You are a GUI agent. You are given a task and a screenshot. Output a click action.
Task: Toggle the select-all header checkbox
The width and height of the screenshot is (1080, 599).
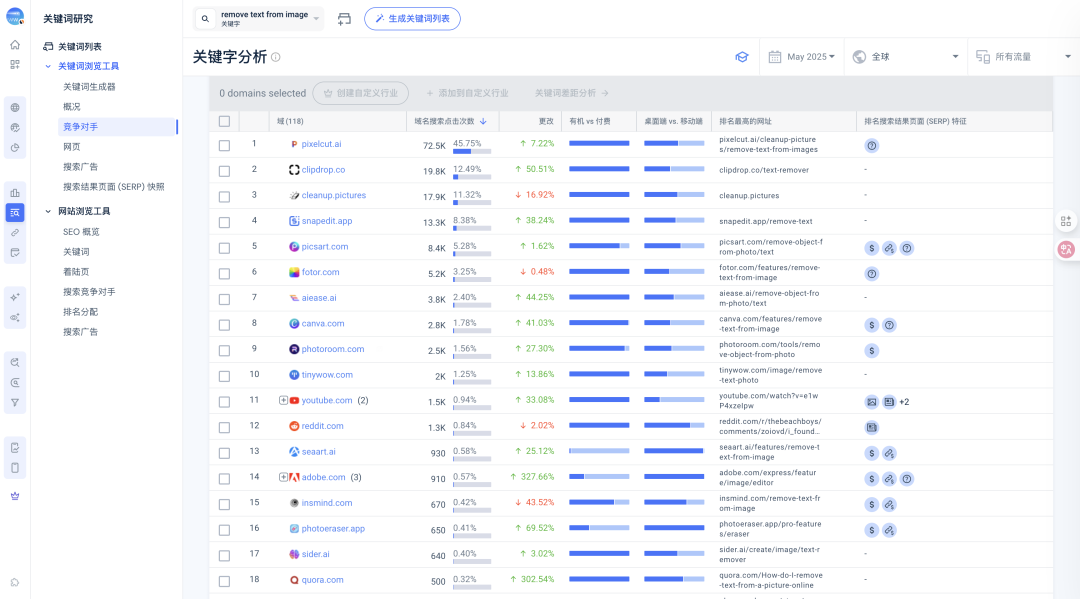pyautogui.click(x=225, y=121)
